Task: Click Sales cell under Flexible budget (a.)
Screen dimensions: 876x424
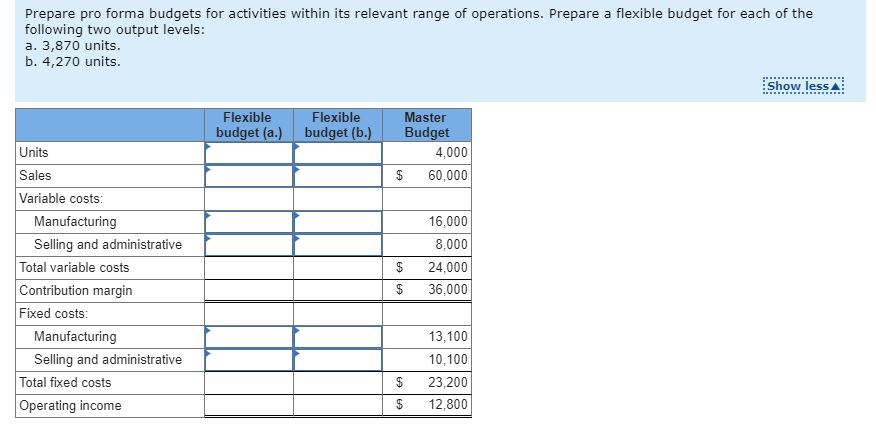Action: [x=249, y=176]
